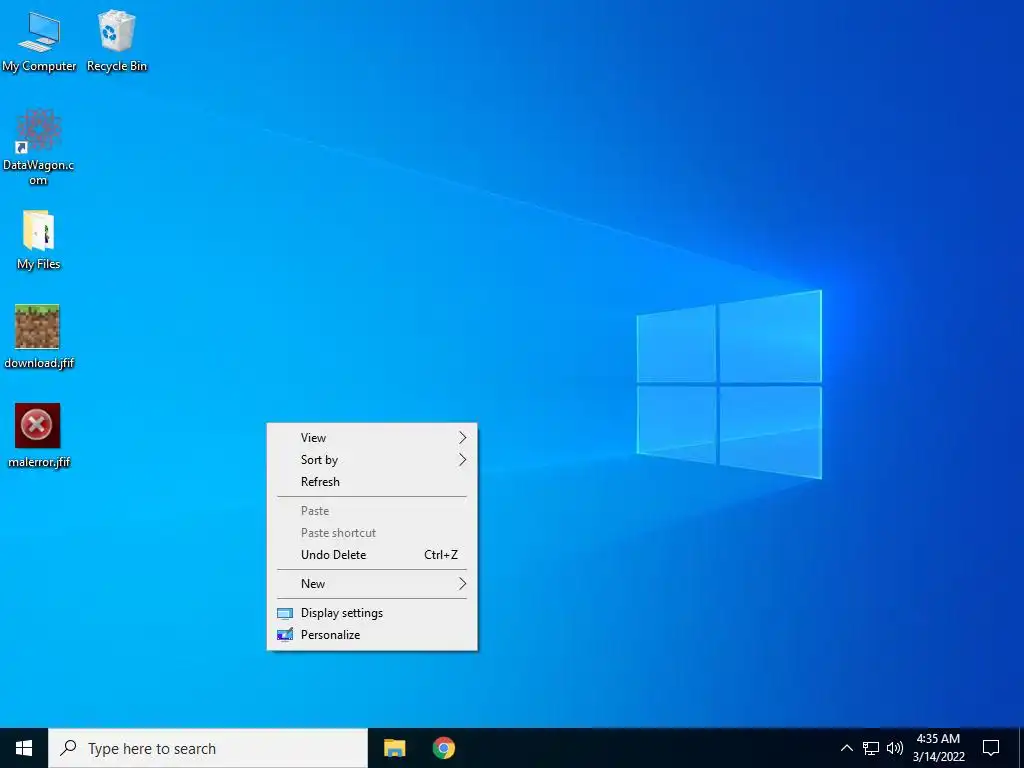Select the Recycle Bin desktop icon

tap(116, 42)
